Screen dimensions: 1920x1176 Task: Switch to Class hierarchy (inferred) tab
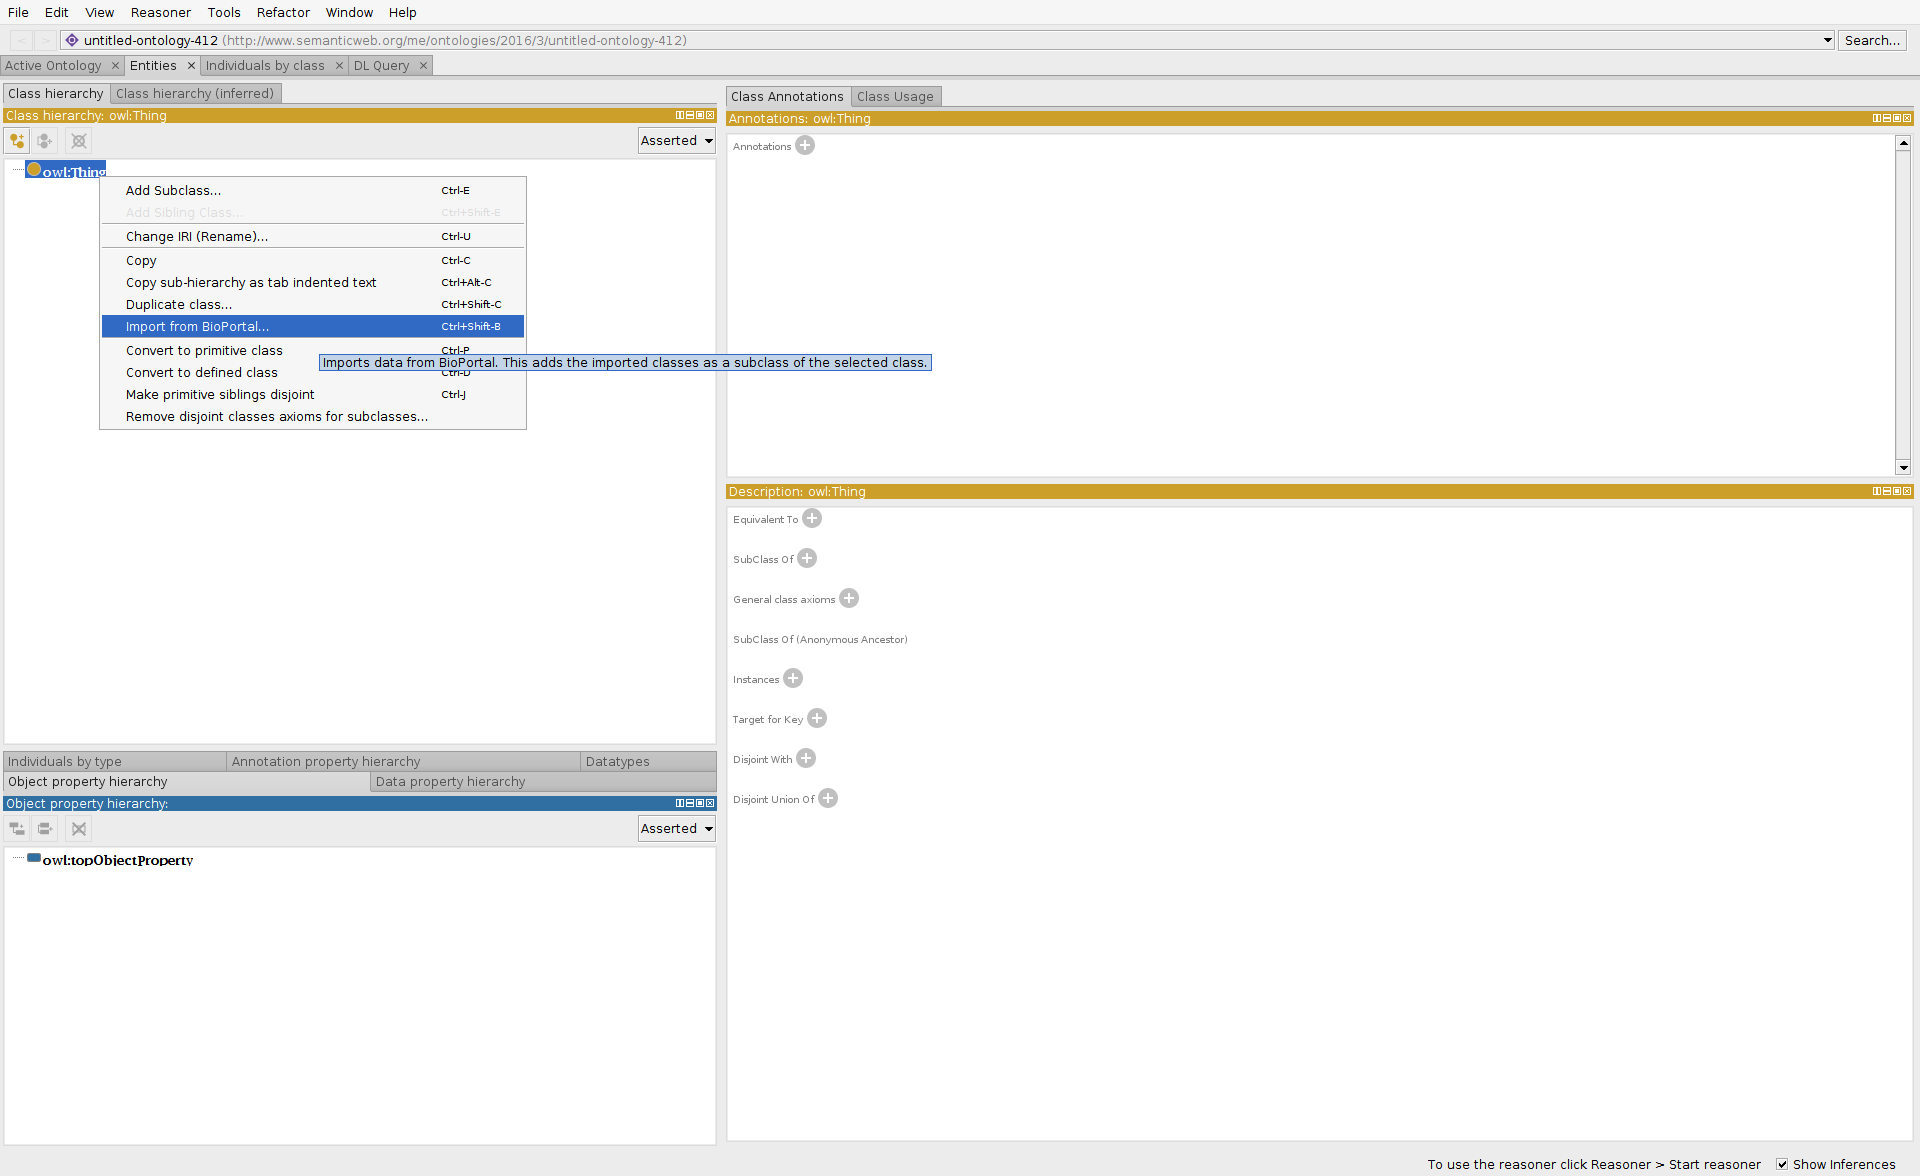click(x=195, y=94)
